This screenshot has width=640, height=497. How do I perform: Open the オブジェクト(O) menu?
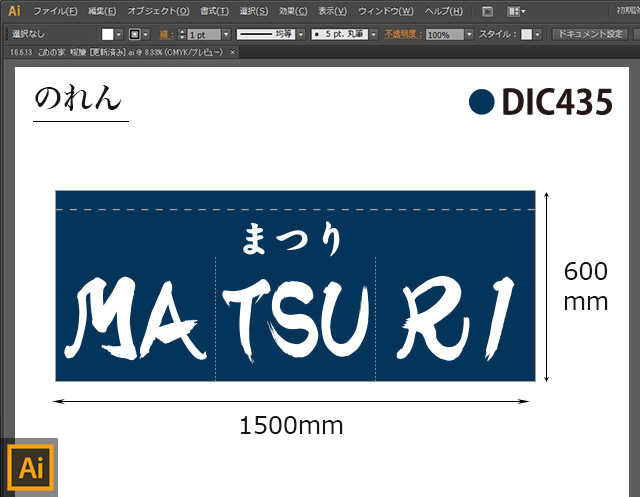tap(158, 12)
